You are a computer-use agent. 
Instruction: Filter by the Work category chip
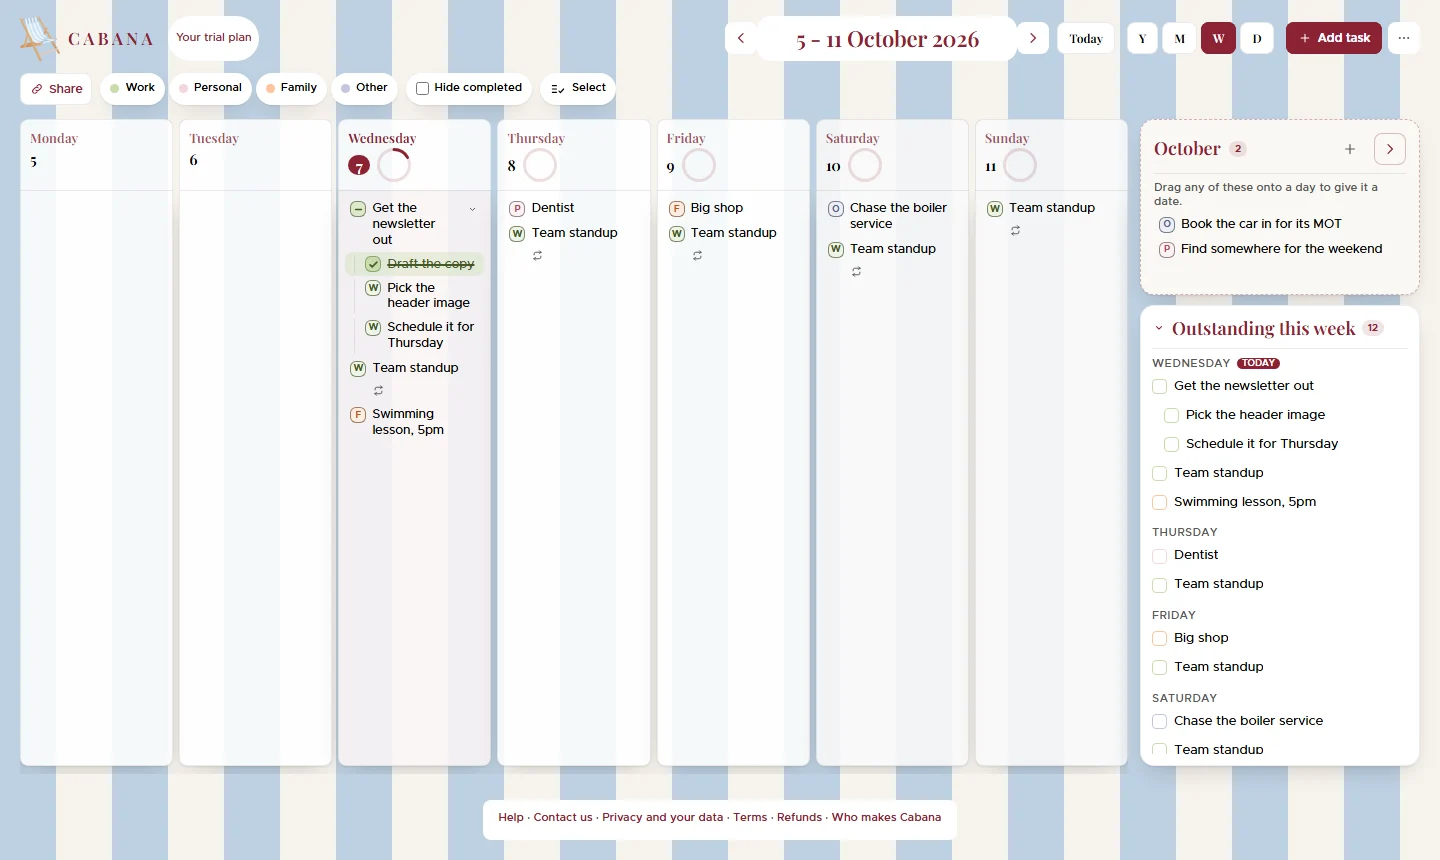[132, 88]
